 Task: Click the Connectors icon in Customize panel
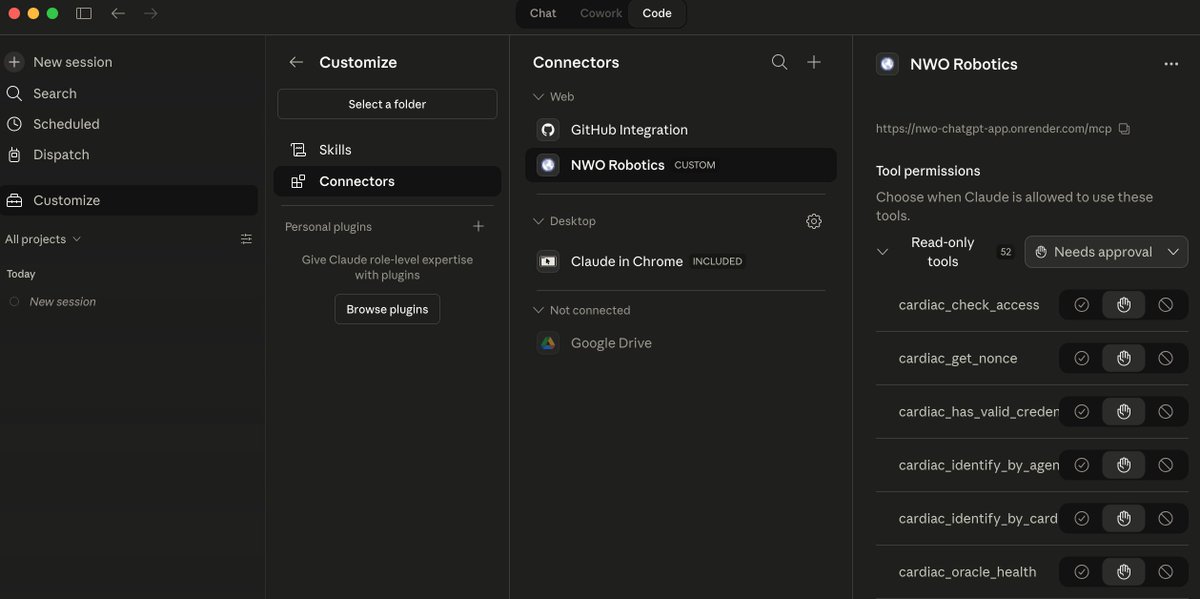coord(298,181)
